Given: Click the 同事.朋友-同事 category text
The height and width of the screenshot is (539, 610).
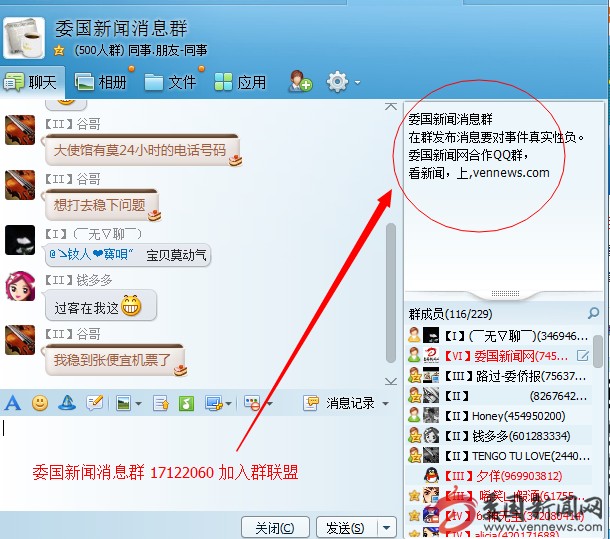Looking at the screenshot, I should (168, 50).
